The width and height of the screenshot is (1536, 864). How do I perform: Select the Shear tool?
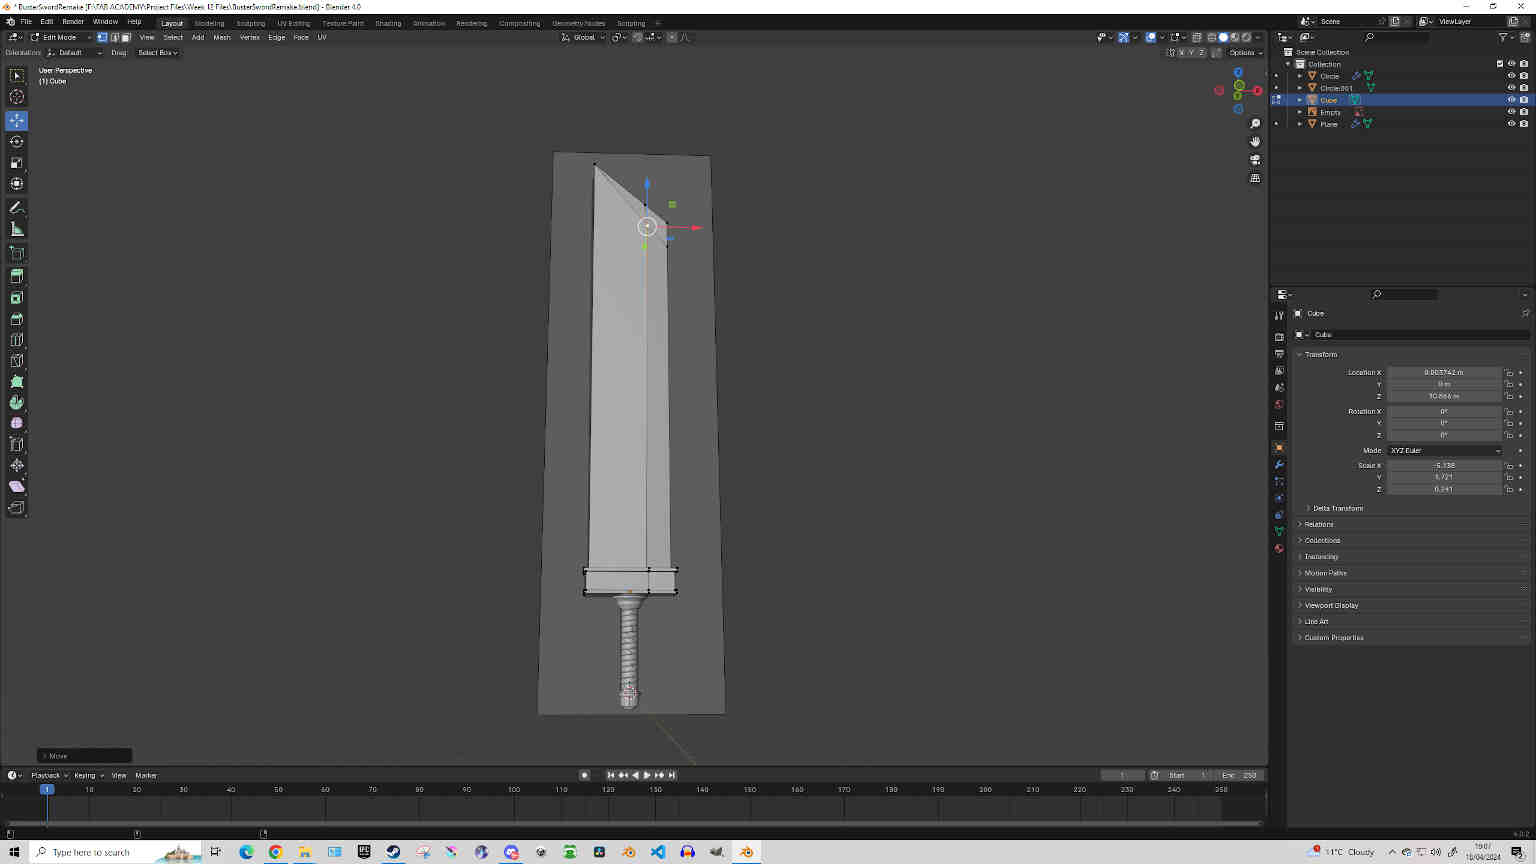tap(16, 486)
